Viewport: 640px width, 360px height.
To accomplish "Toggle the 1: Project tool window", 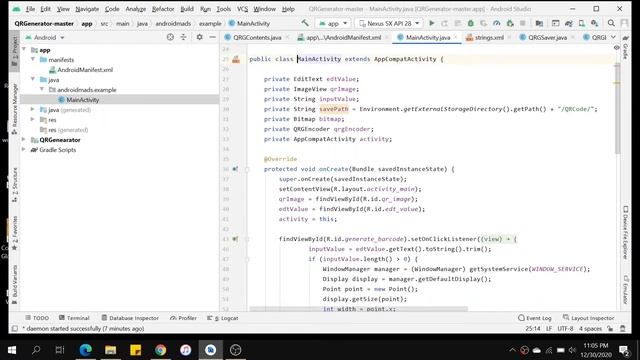I will click(15, 51).
